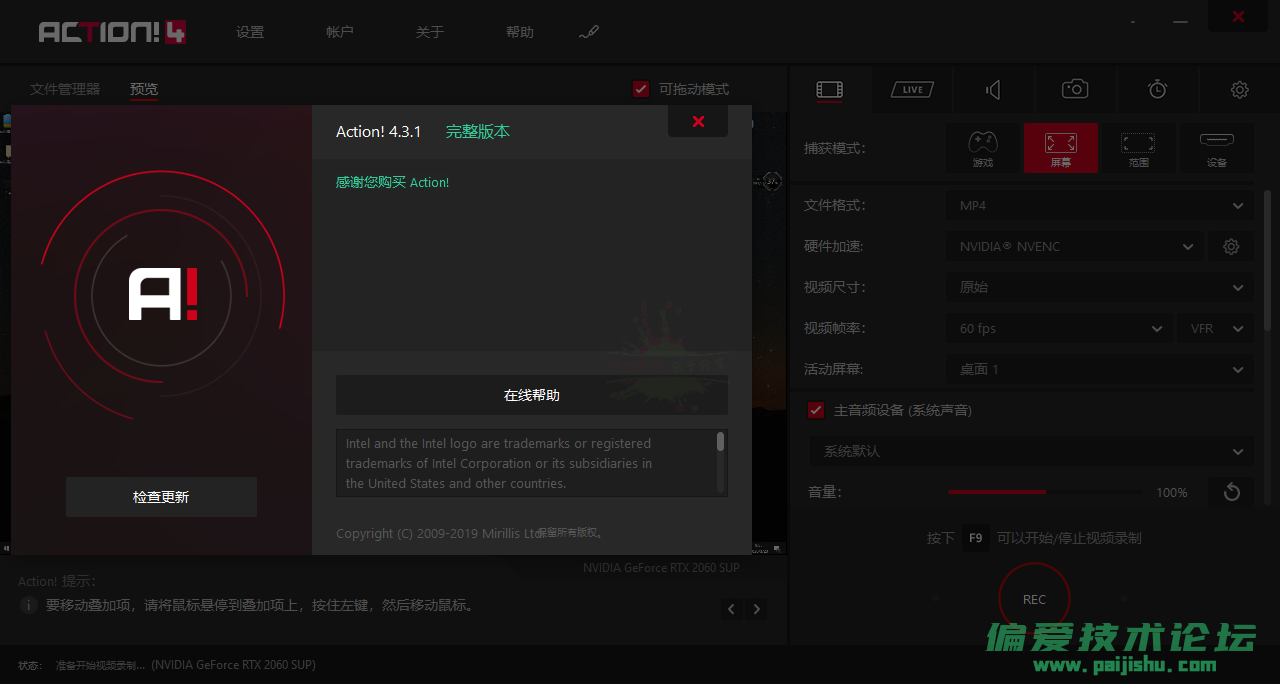Open hardware acceleration settings gear
Screen dimensions: 1280x684
[x=1231, y=246]
